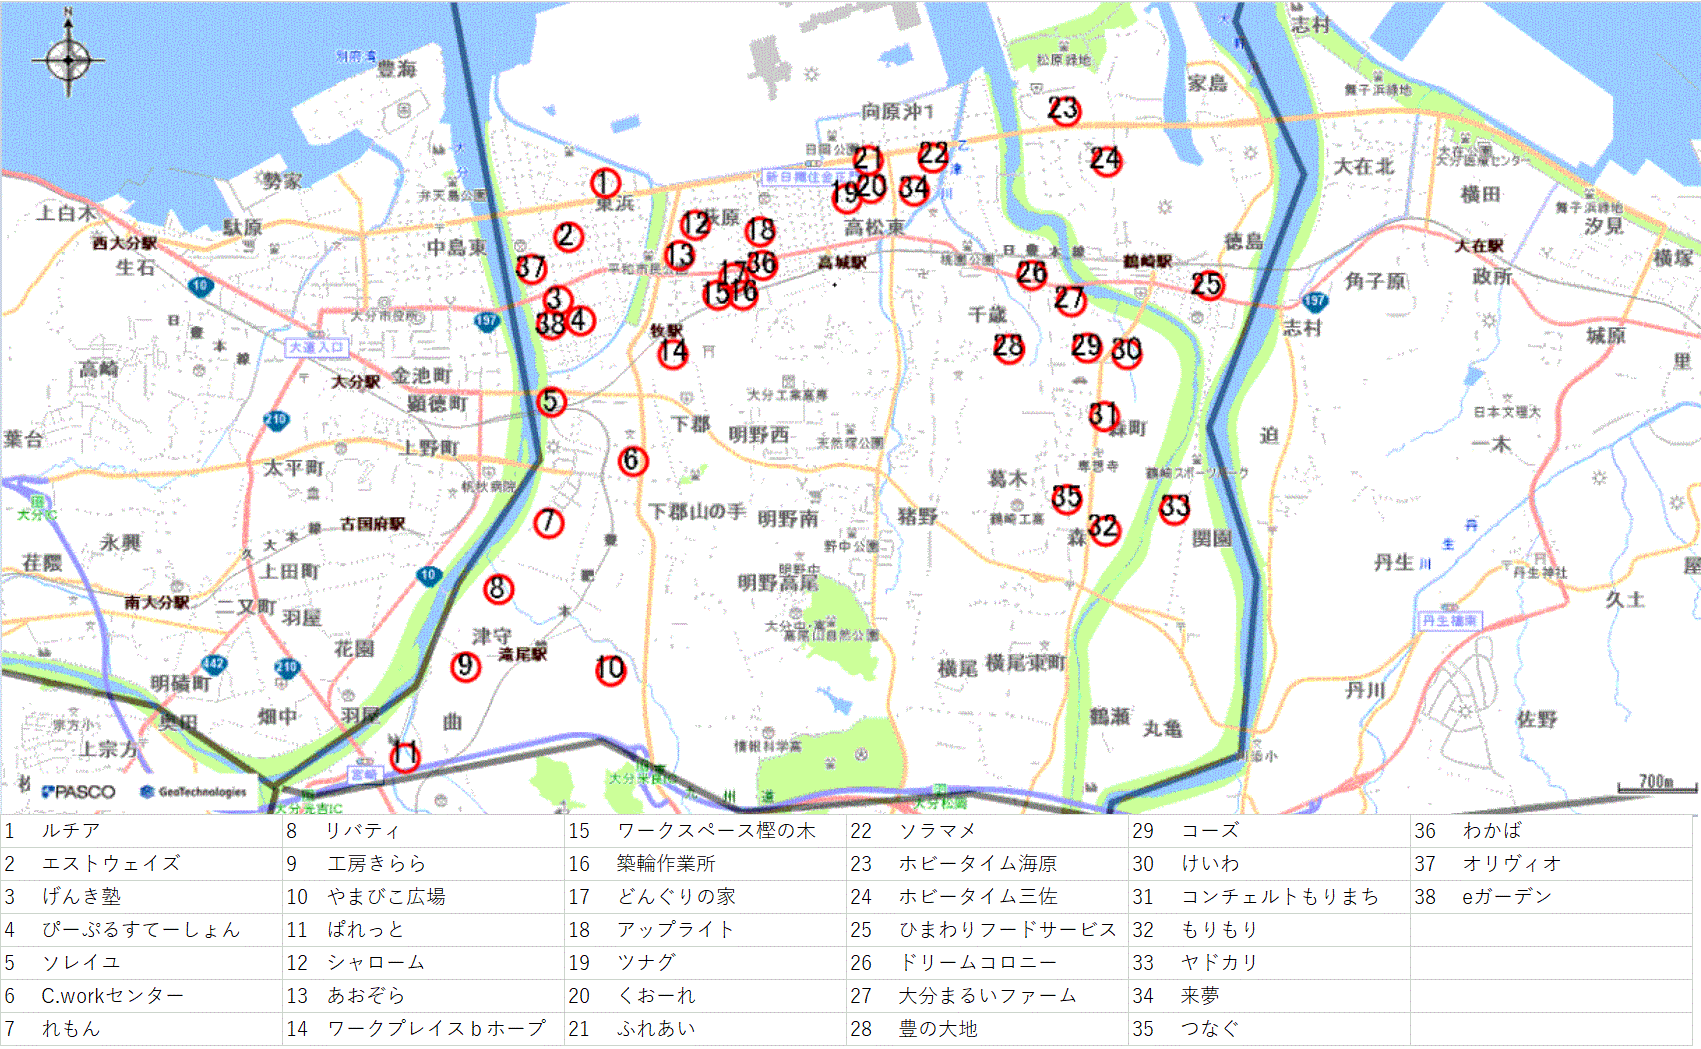
Task: Select legend entry ぴーぷるすてーしょん
Action: [x=141, y=929]
